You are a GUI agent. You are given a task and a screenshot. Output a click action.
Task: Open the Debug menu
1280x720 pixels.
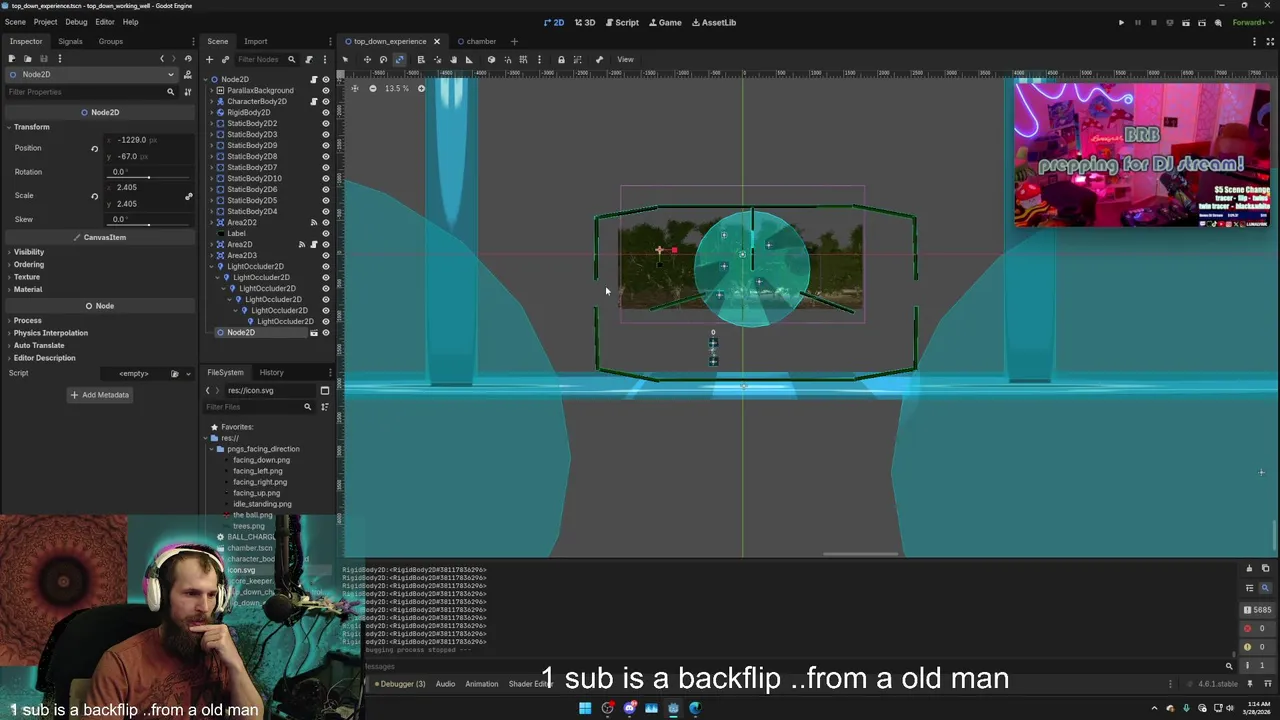click(76, 22)
